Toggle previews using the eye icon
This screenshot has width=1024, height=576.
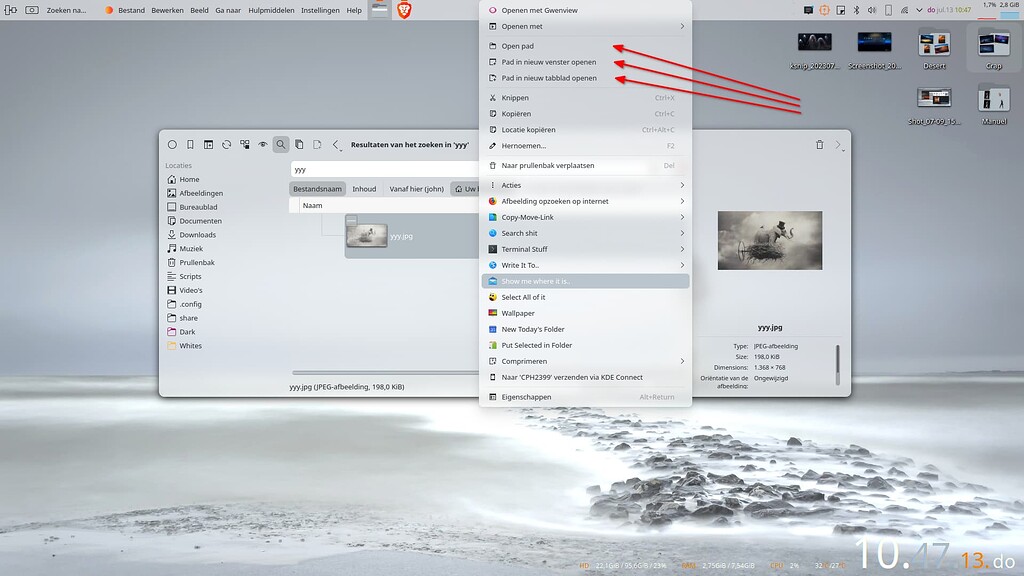(263, 144)
